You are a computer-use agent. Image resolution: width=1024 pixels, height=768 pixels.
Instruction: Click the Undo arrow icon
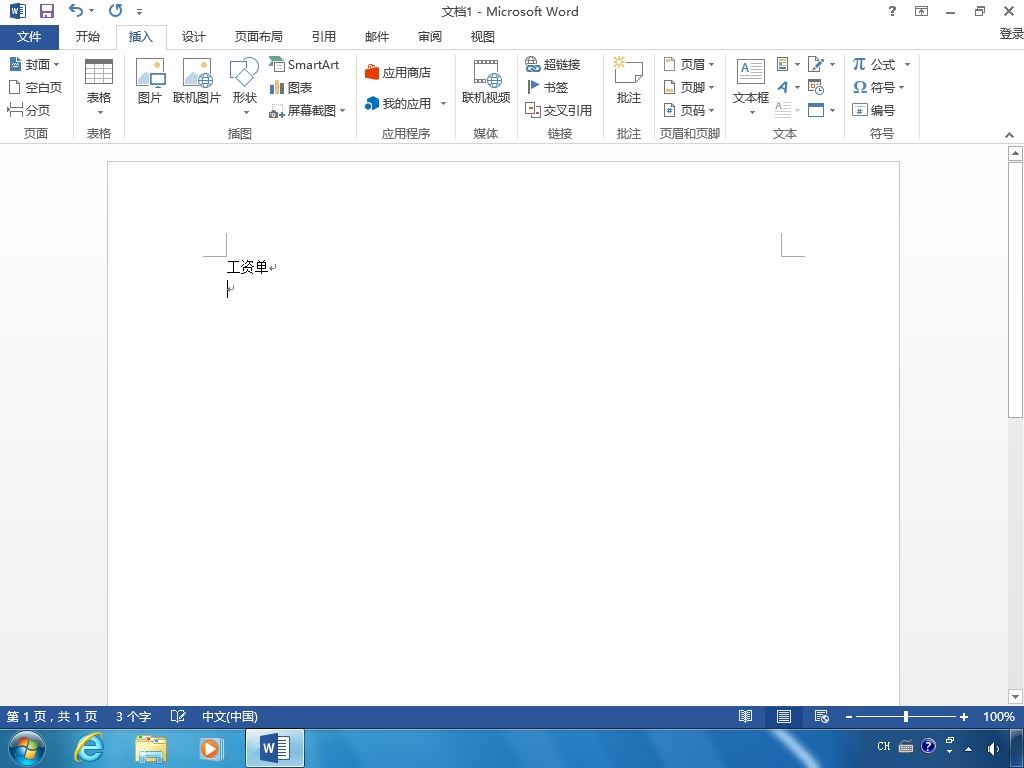tap(76, 10)
